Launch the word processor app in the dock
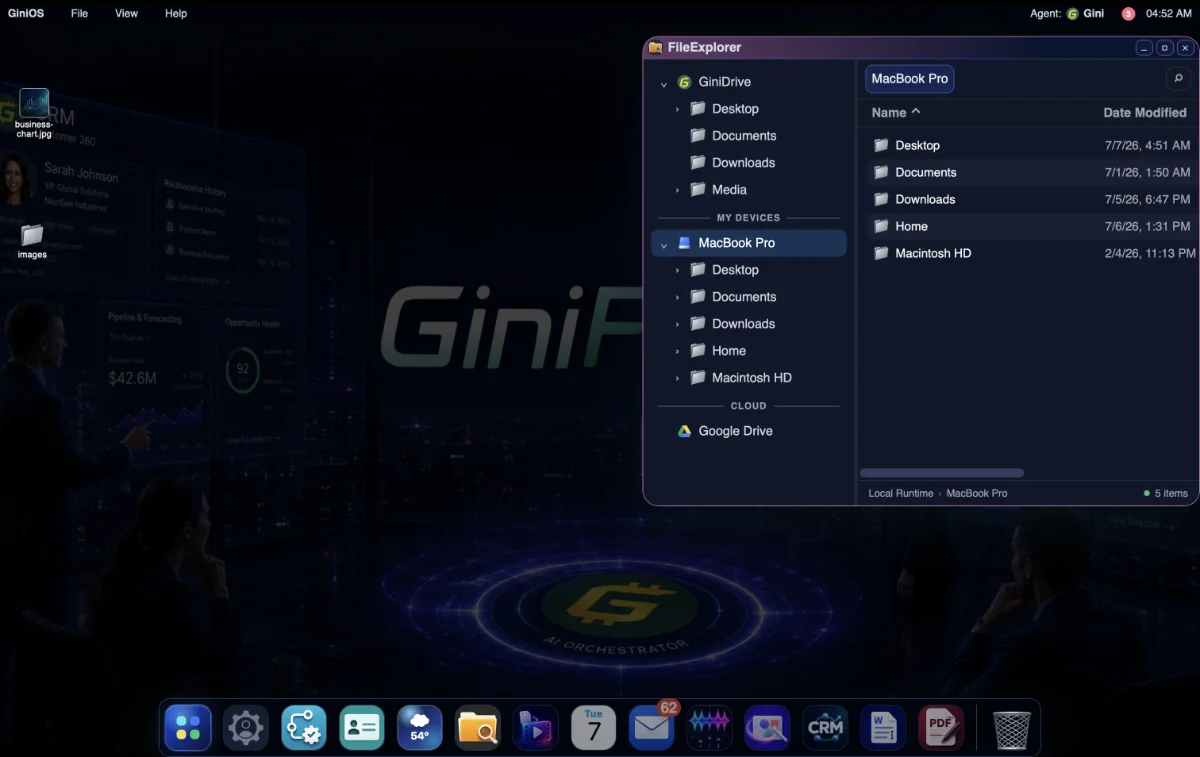 coord(884,727)
